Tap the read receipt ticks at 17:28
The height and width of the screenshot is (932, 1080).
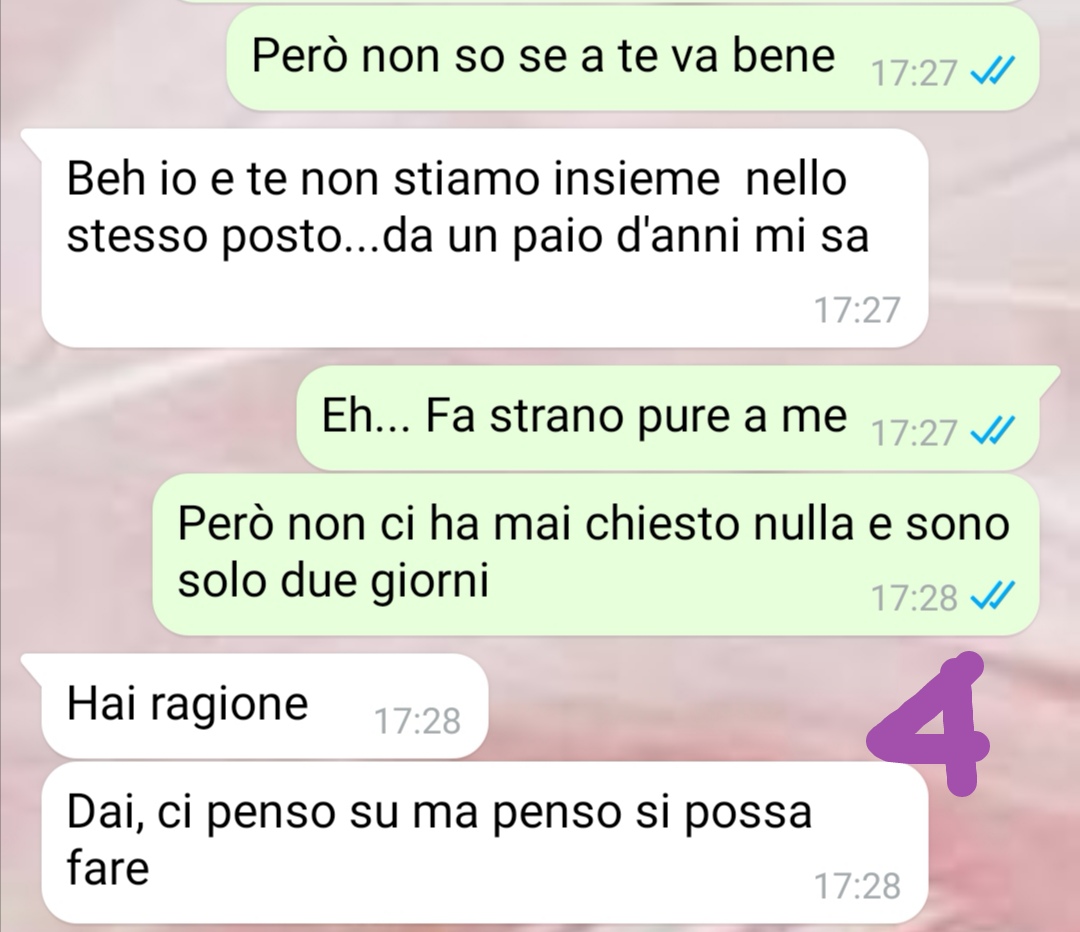tap(993, 596)
